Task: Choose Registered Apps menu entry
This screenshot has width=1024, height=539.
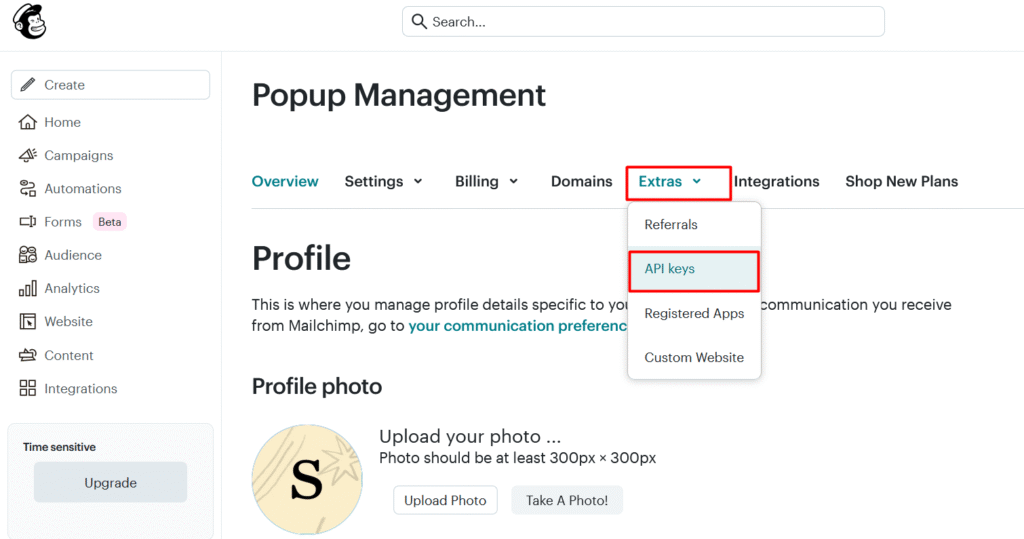Action: (694, 314)
